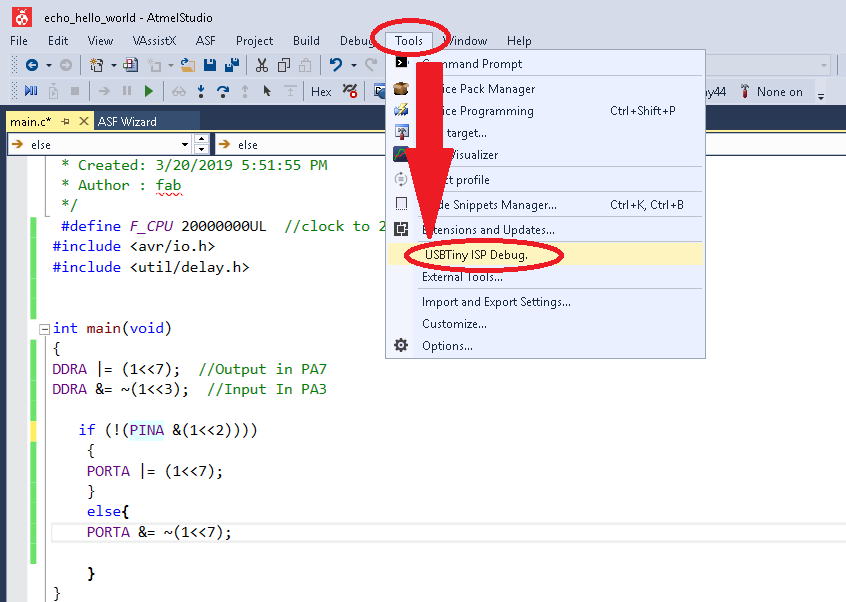Click the Step Out icon
Viewport: 846px width, 602px height.
click(x=245, y=91)
